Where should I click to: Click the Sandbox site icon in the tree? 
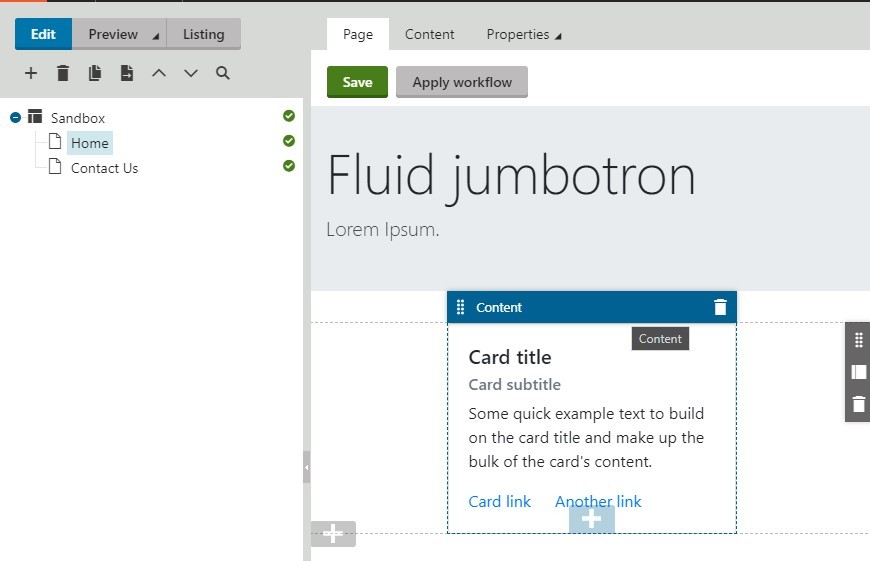(x=35, y=117)
